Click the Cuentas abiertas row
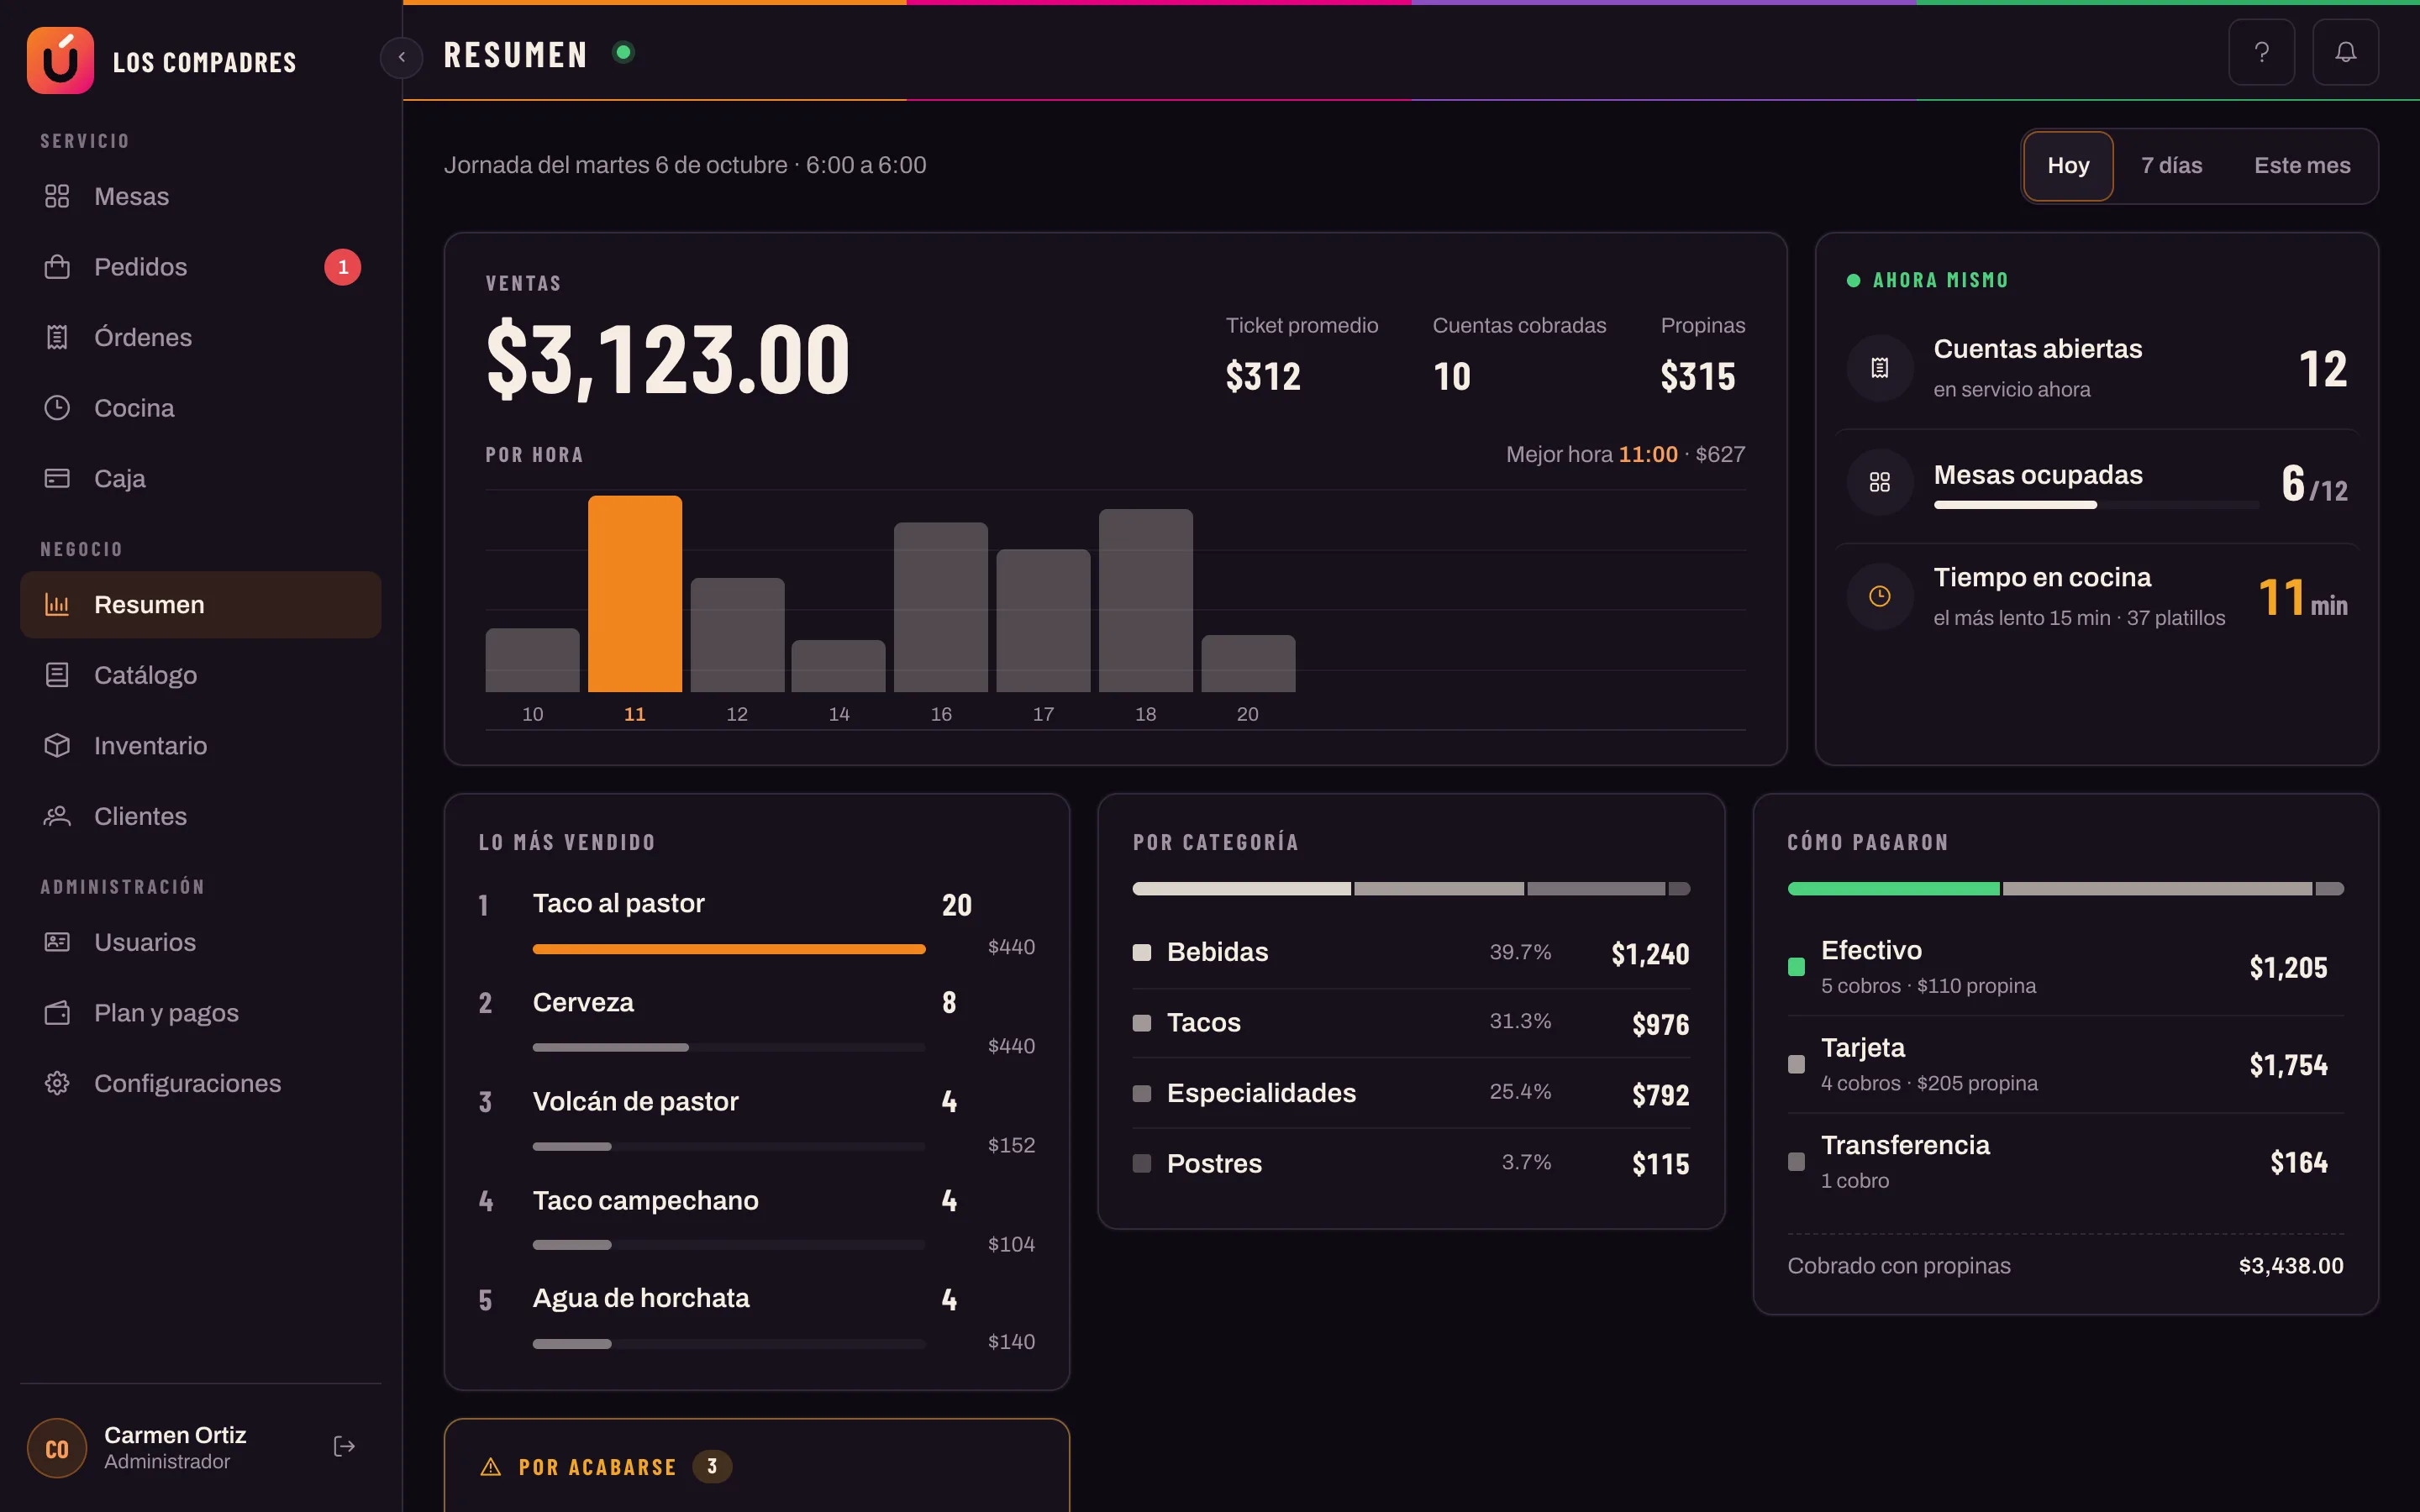Image resolution: width=2420 pixels, height=1512 pixels. coord(2097,368)
